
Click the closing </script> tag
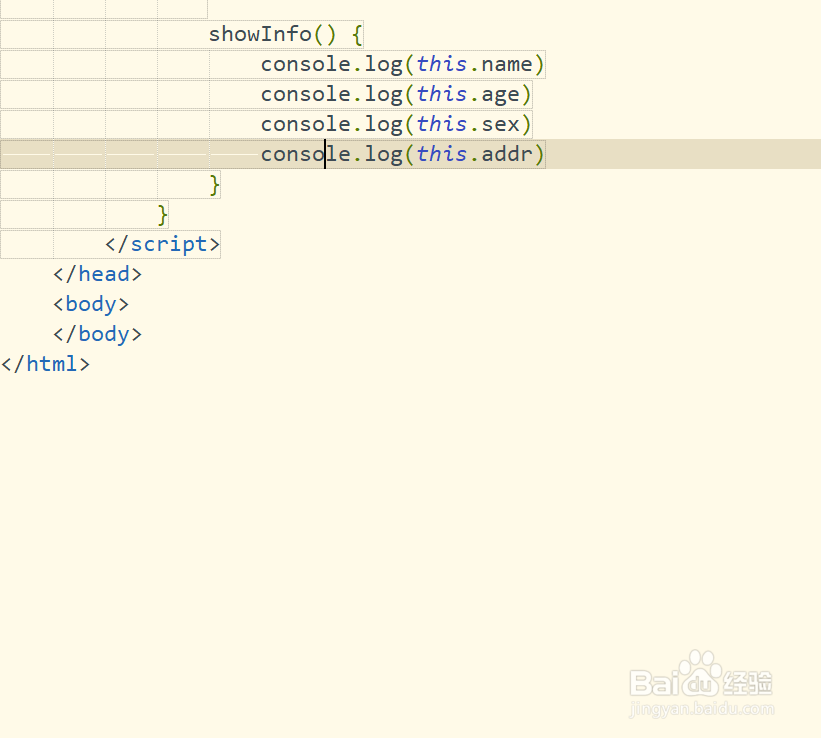(162, 244)
